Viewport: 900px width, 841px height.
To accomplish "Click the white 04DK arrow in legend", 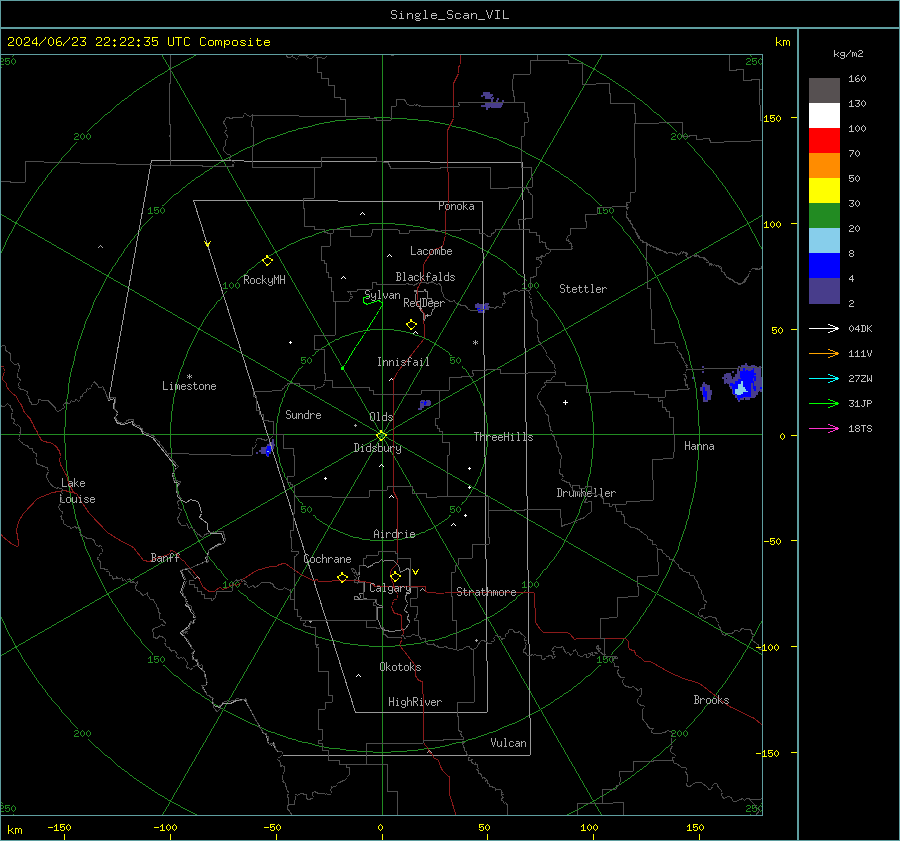I will [x=824, y=328].
